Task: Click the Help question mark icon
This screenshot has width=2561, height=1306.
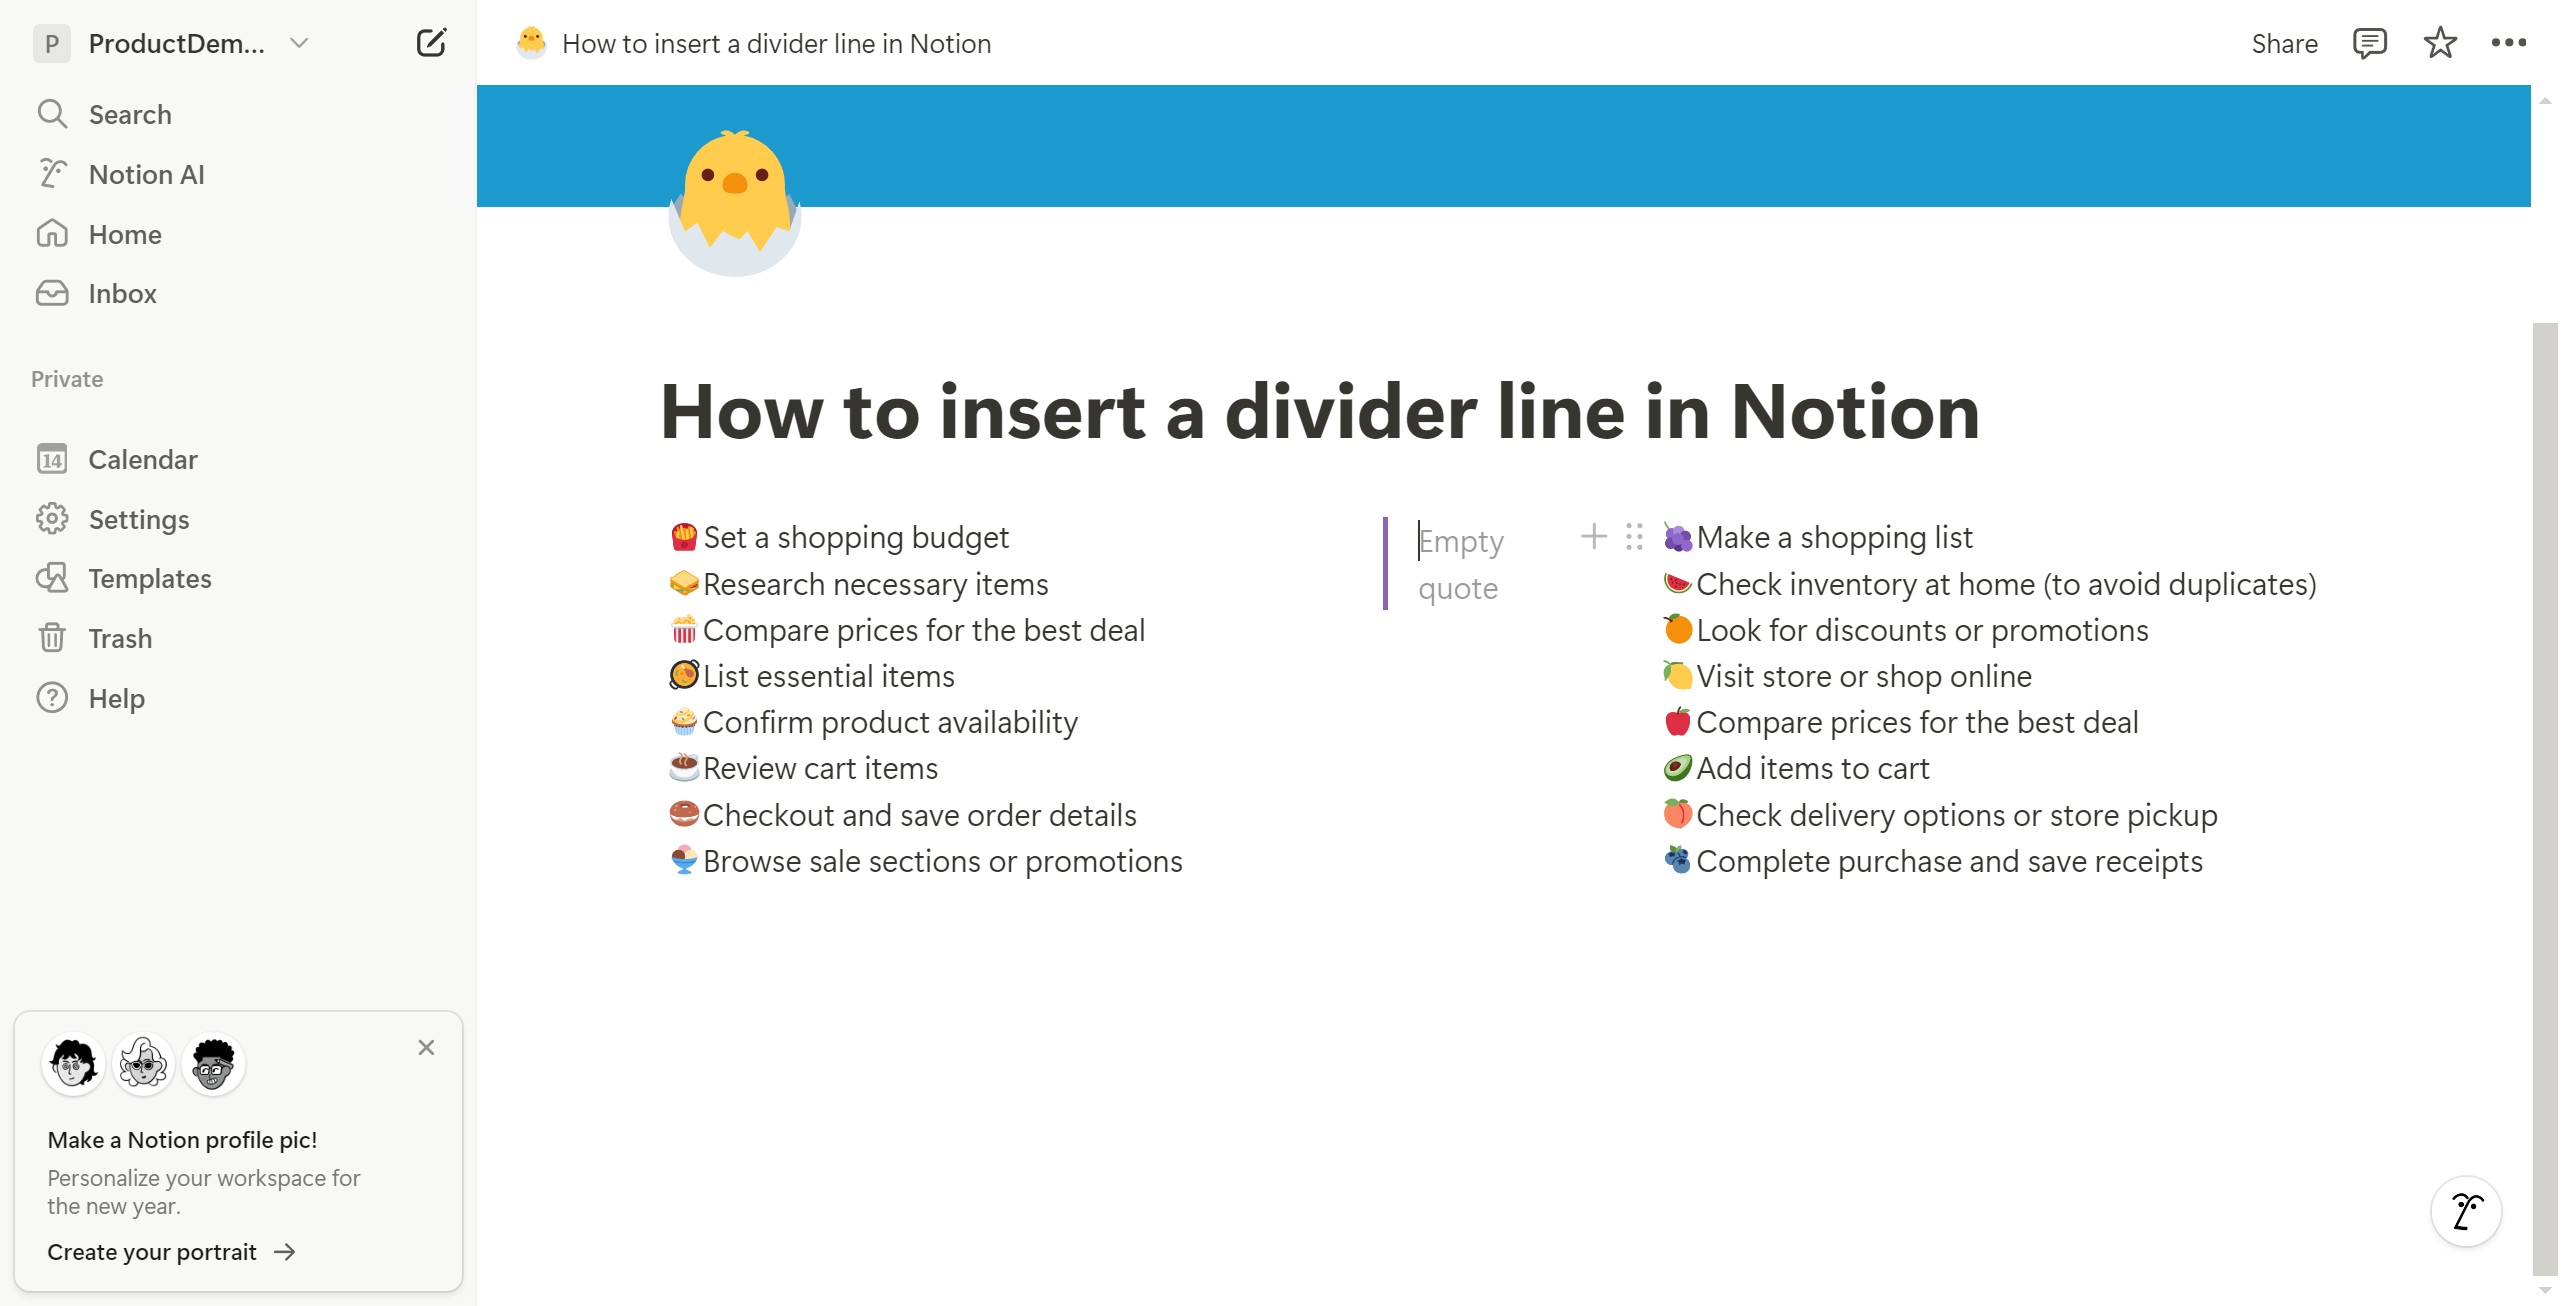Action: 52,698
